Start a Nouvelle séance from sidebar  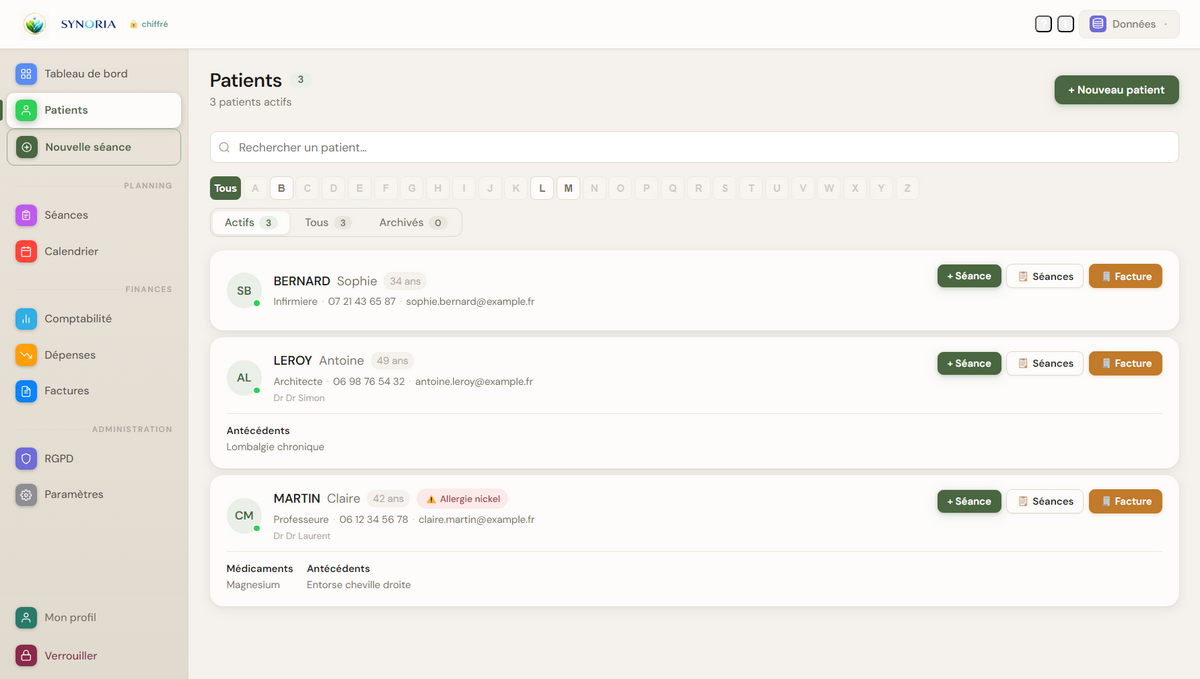point(94,147)
